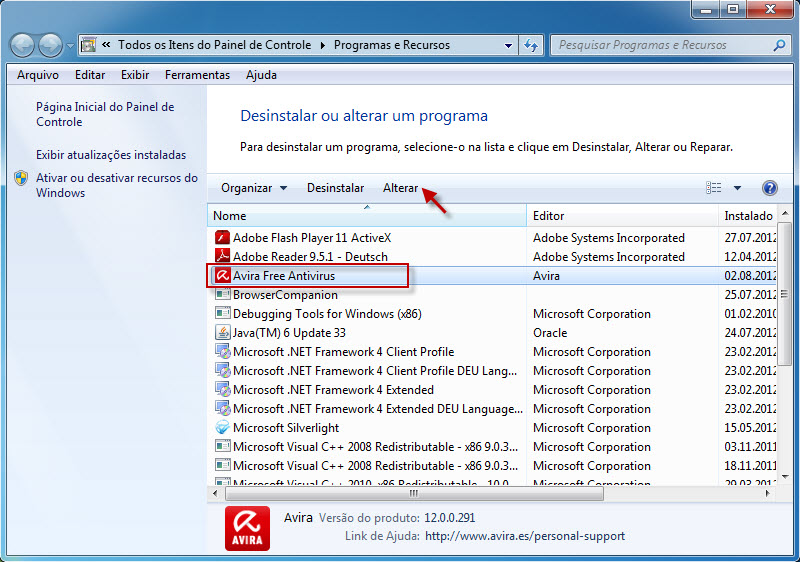Click the BrowserCompanion icon

(222, 294)
